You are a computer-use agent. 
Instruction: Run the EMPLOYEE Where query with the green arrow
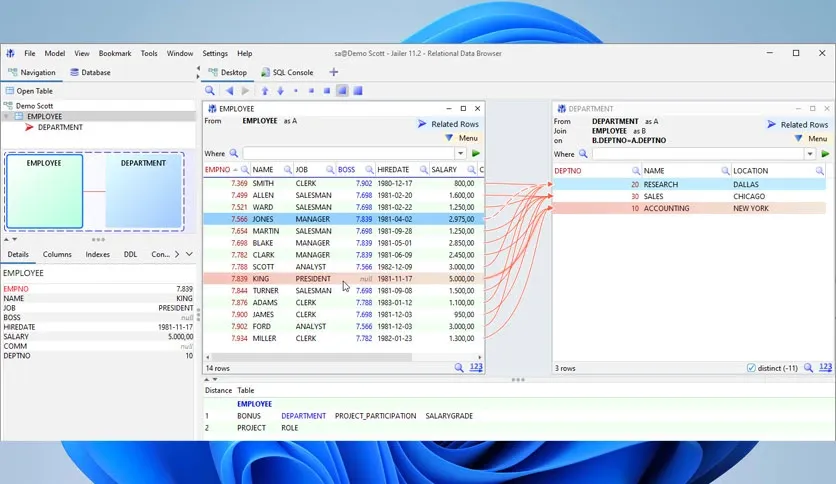pos(476,154)
